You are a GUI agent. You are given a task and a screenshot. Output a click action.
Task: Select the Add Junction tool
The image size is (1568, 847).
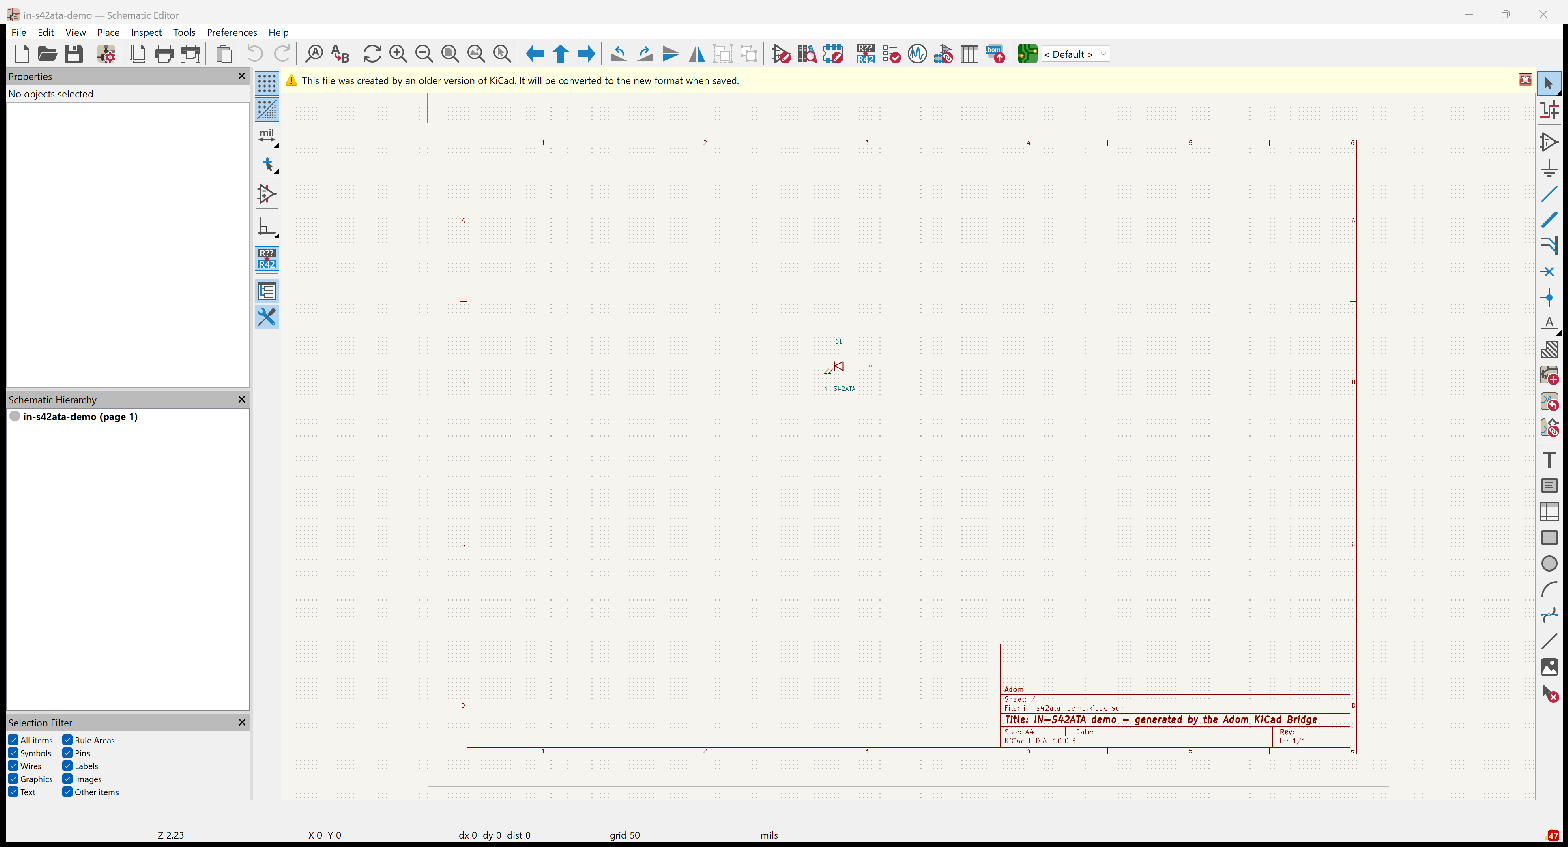click(1549, 297)
